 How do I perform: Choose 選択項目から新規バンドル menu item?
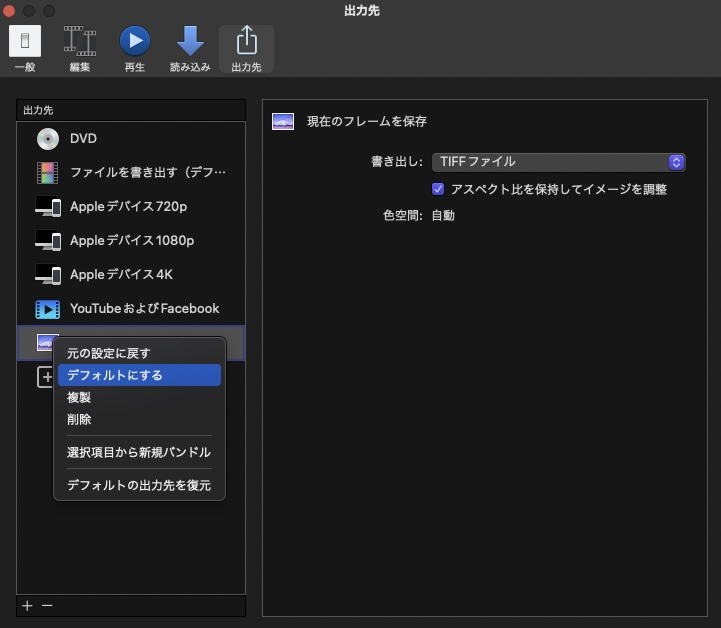(138, 453)
